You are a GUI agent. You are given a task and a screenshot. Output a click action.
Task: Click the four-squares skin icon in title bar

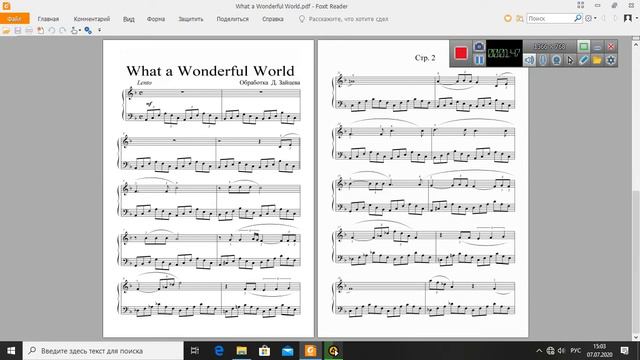coord(580,5)
